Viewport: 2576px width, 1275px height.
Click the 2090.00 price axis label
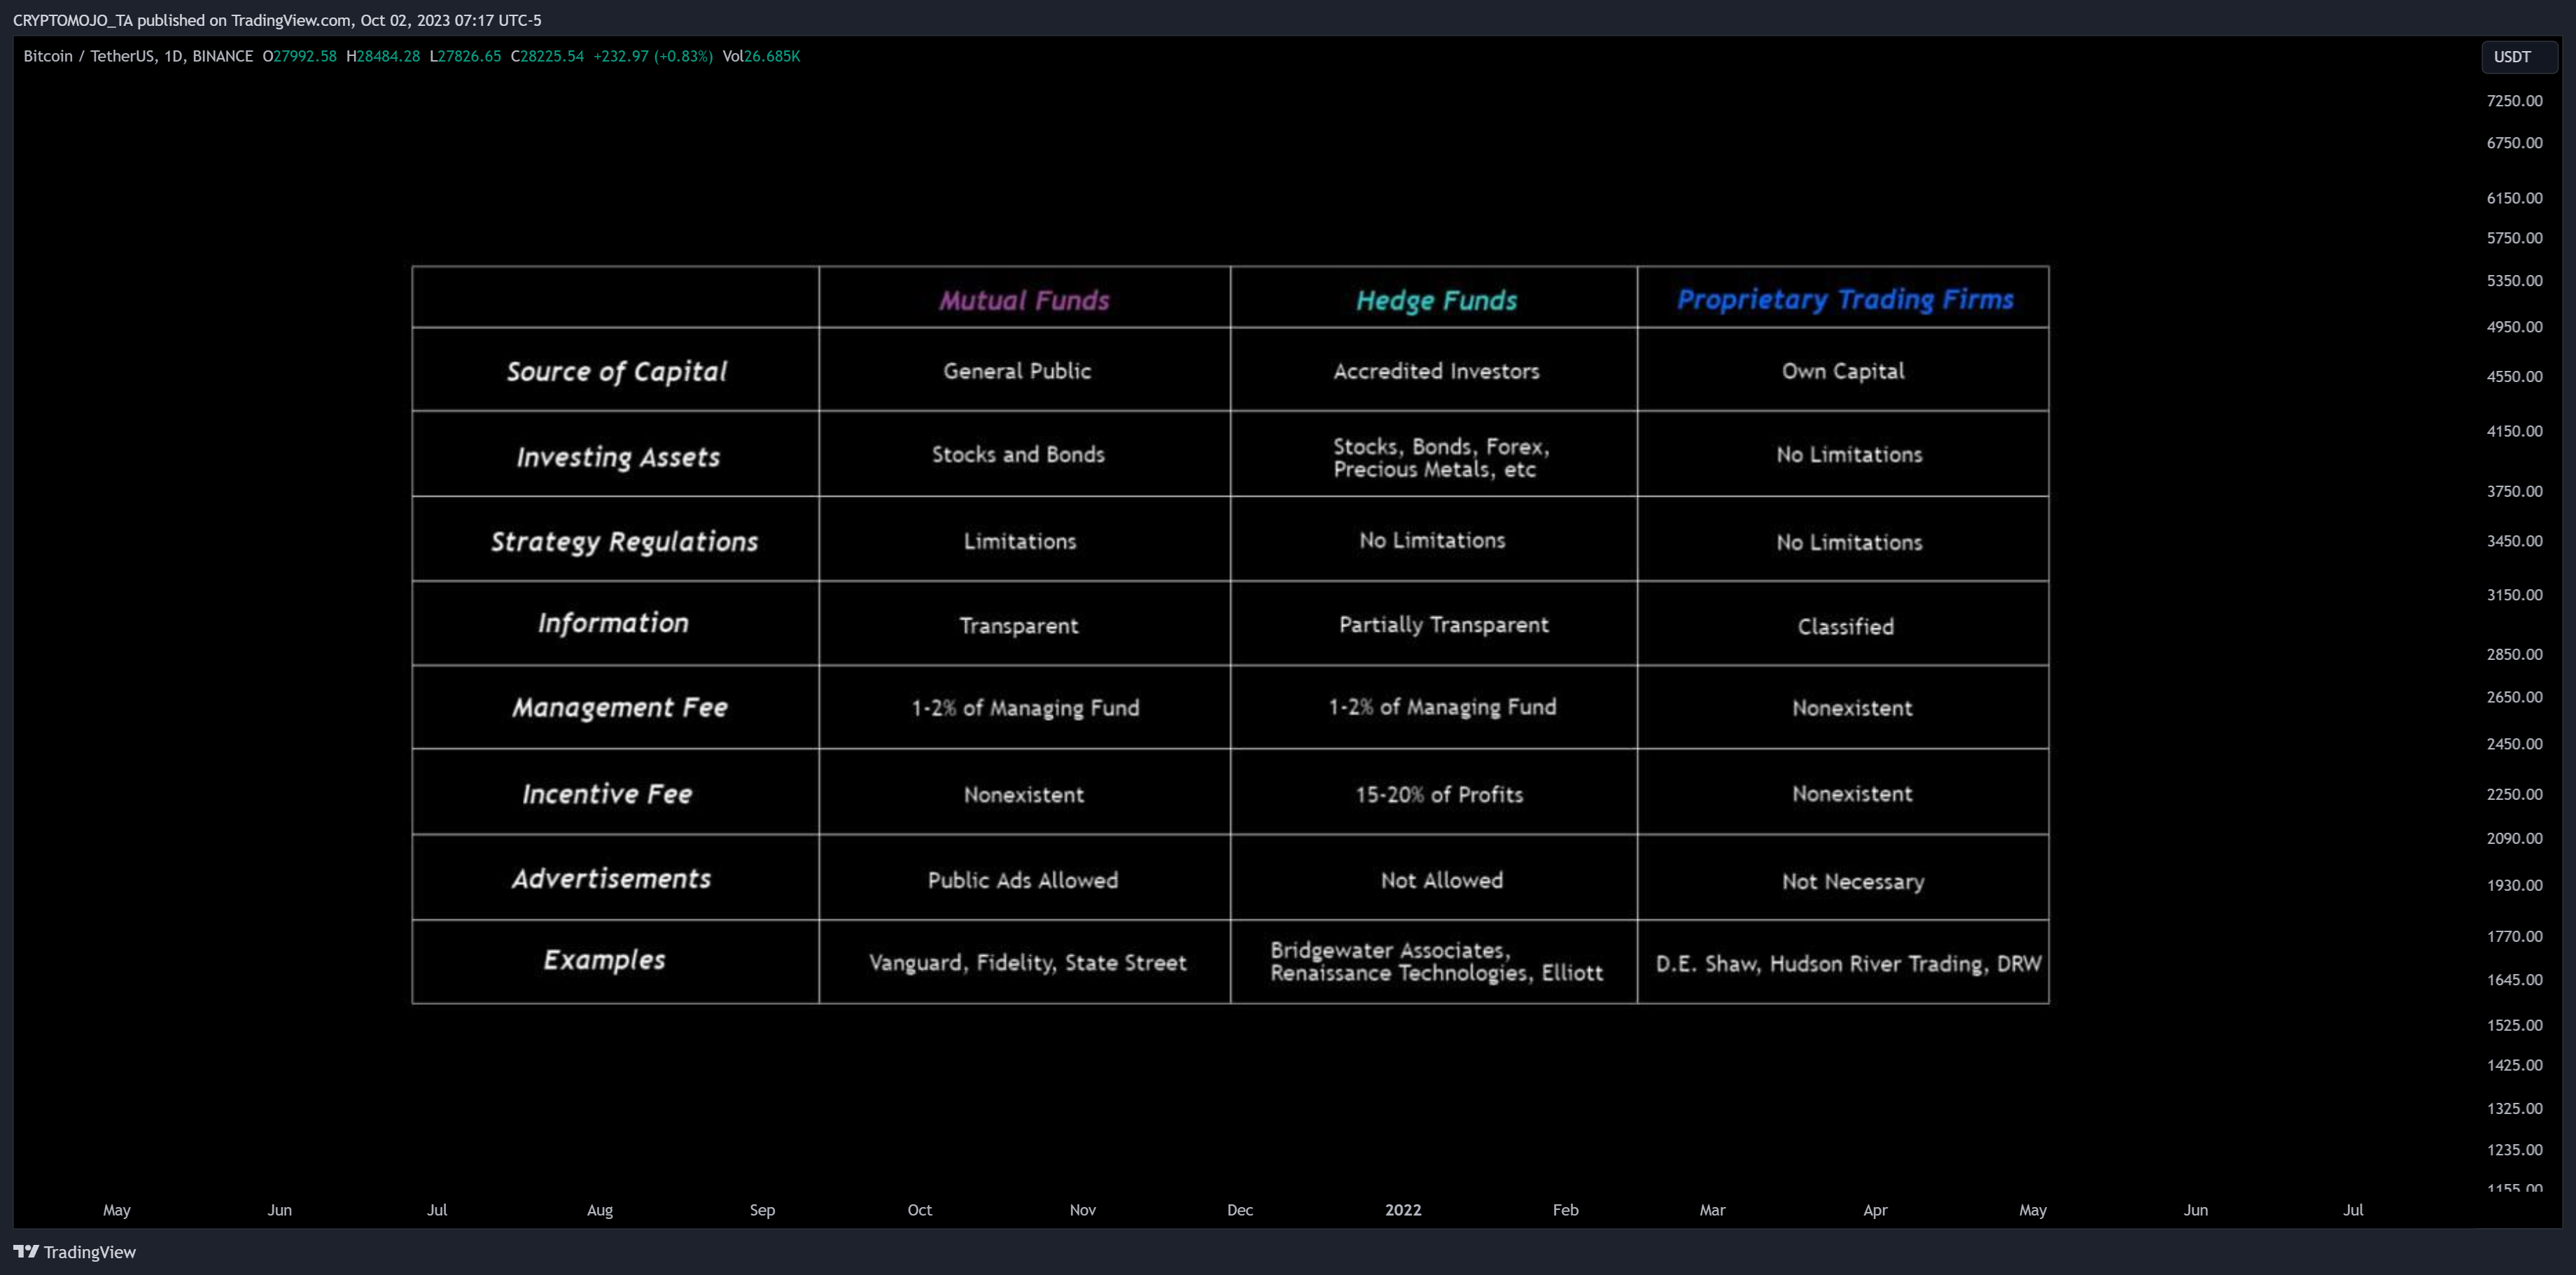(2514, 838)
